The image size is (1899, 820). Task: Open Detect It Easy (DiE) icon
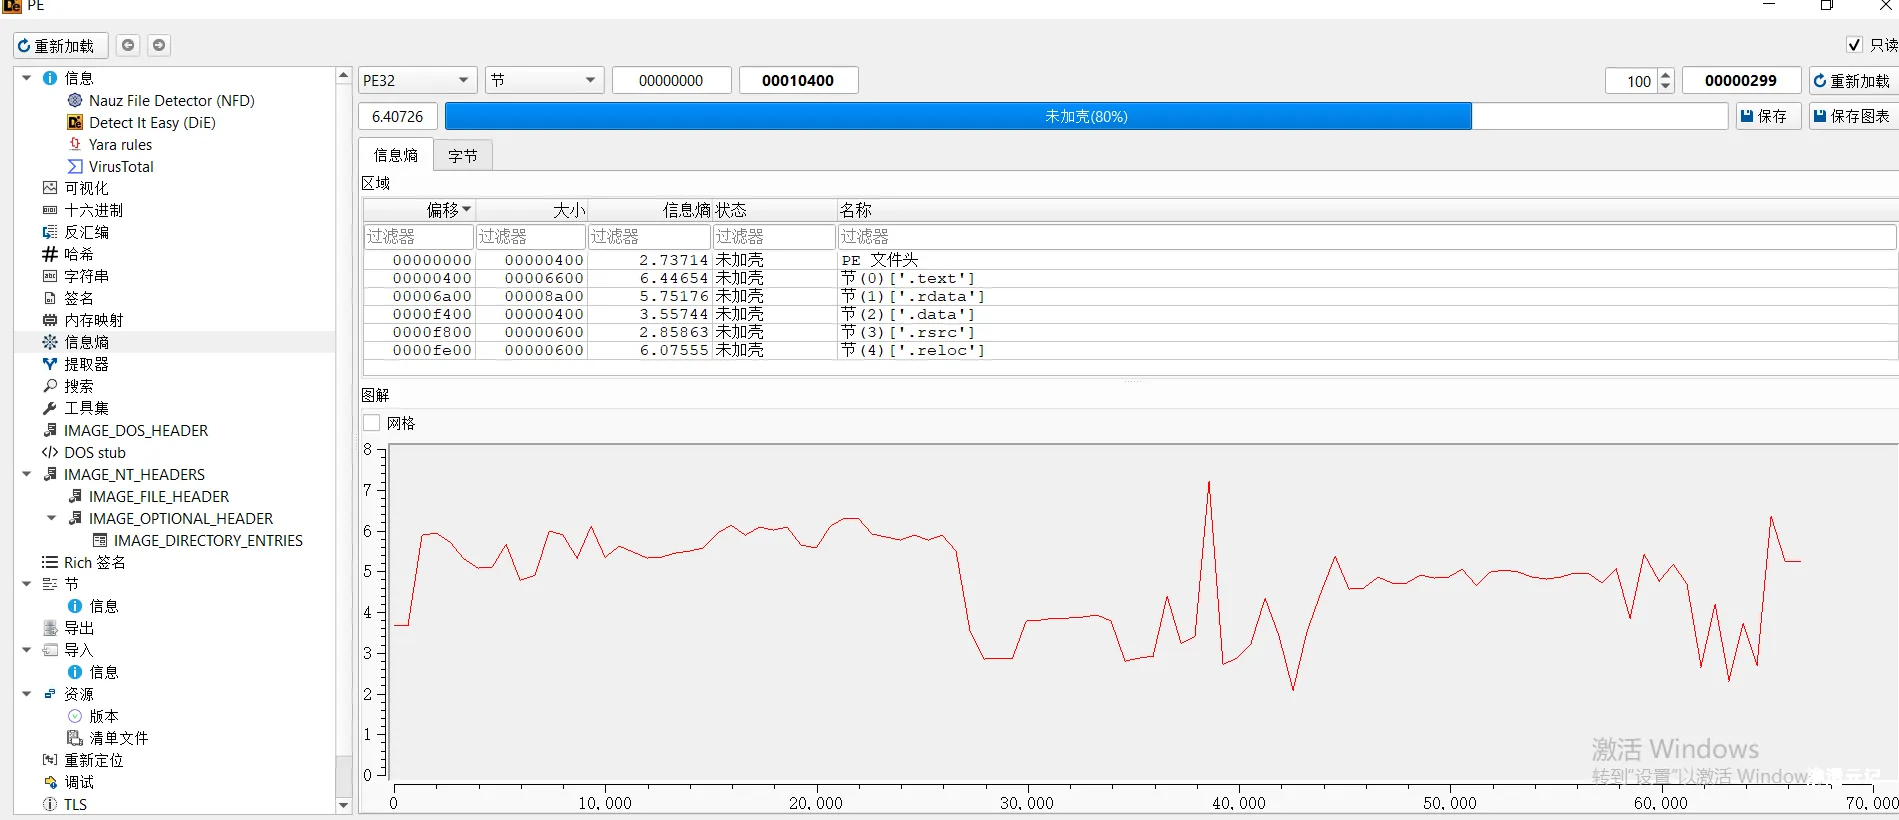[x=75, y=122]
